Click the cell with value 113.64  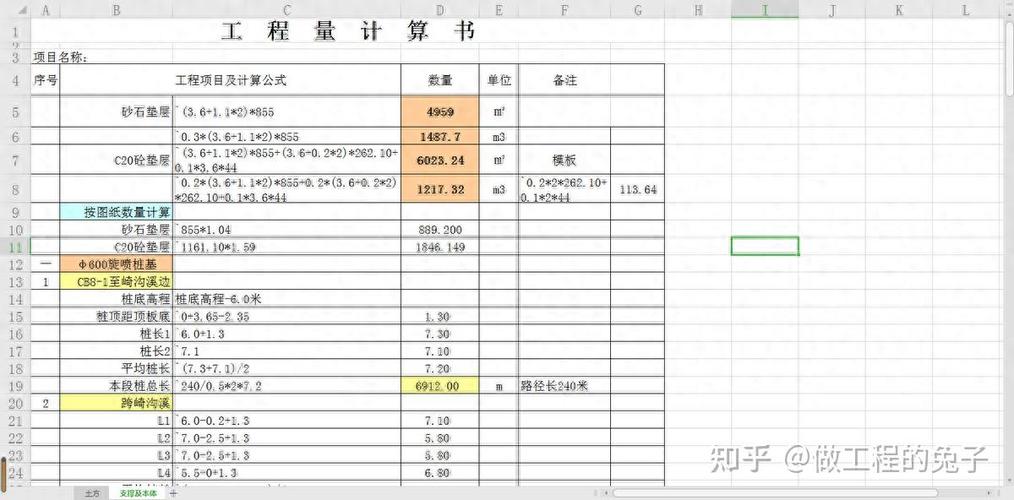point(638,190)
